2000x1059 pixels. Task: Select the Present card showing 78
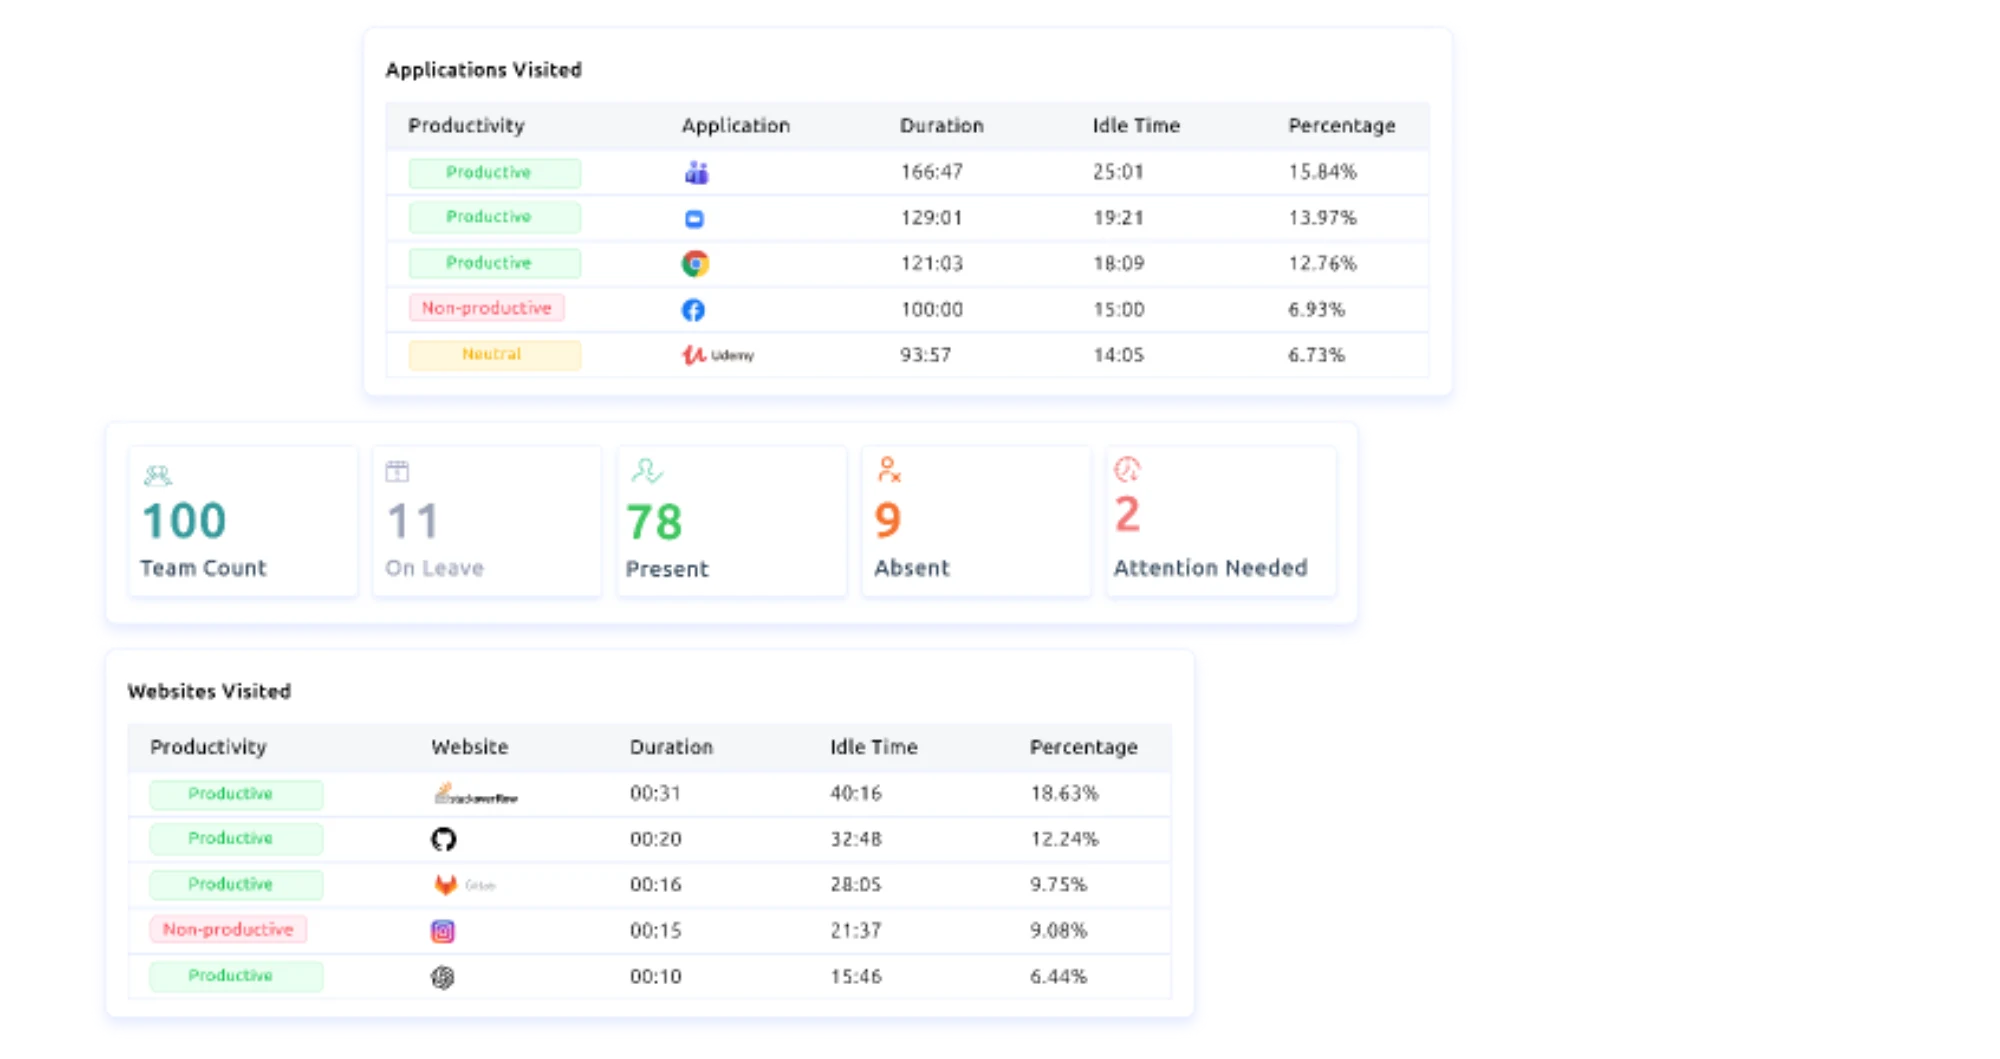(x=731, y=522)
